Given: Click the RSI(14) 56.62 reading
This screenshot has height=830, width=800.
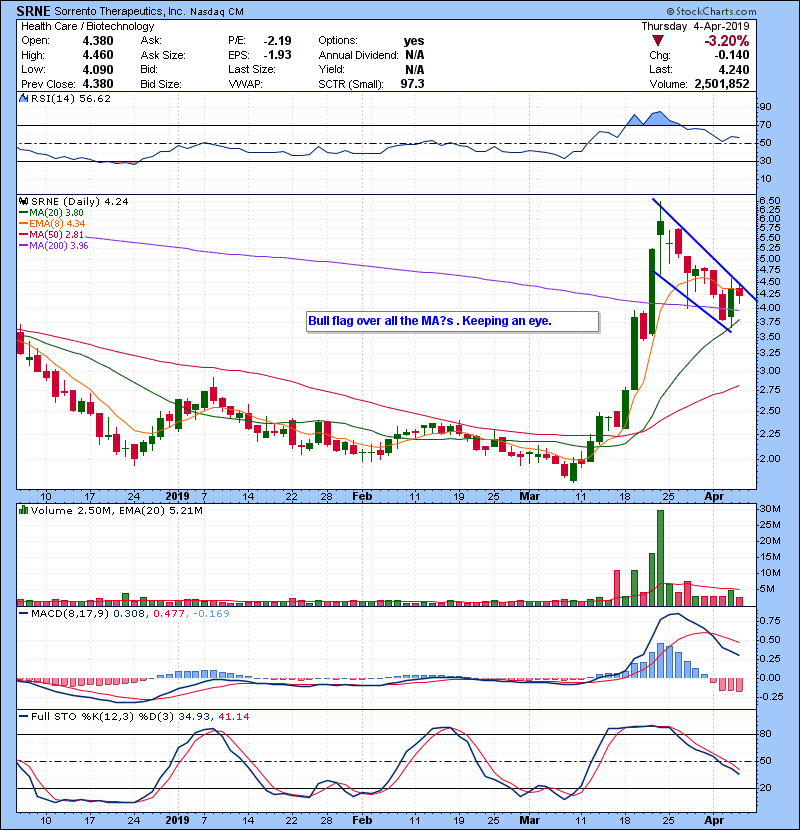Looking at the screenshot, I should (71, 98).
